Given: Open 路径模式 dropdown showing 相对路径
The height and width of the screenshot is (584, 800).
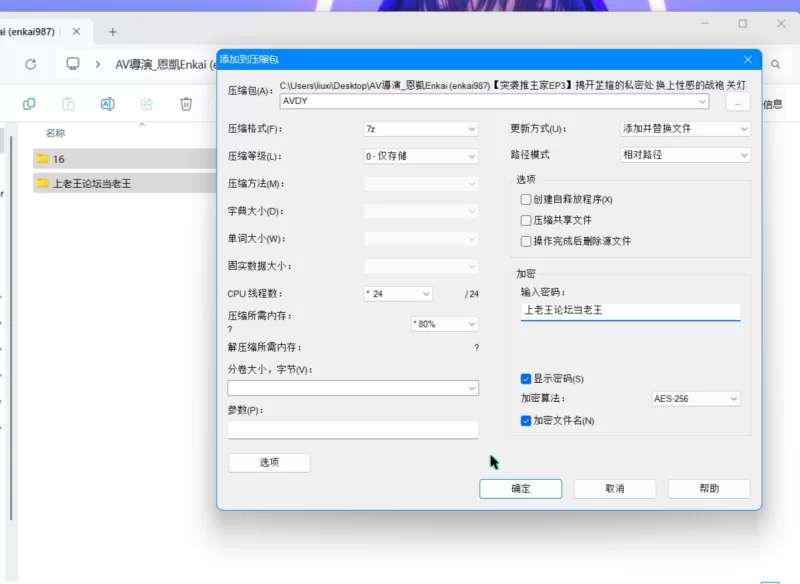Looking at the screenshot, I should click(685, 155).
